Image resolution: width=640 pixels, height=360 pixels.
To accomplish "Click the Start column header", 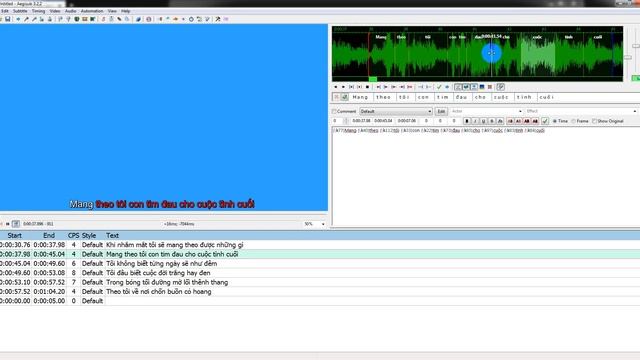I will pyautogui.click(x=15, y=236).
